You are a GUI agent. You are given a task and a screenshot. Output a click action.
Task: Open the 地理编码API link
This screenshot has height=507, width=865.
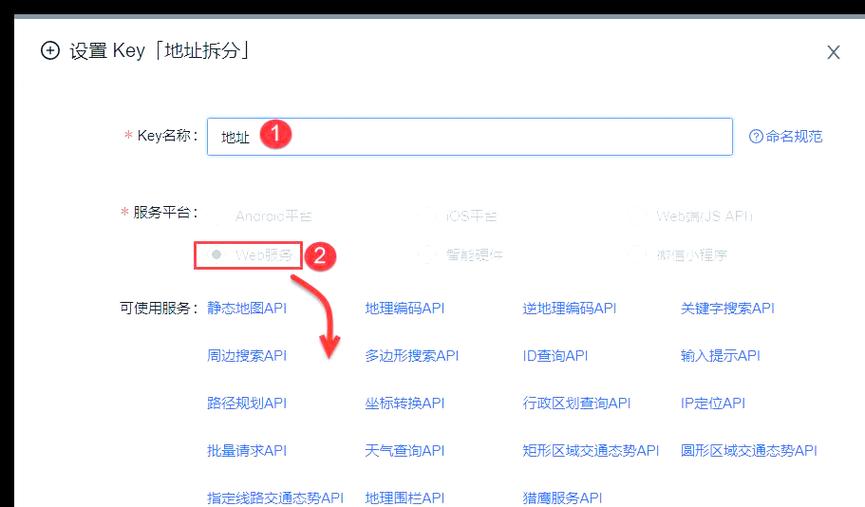pos(405,308)
